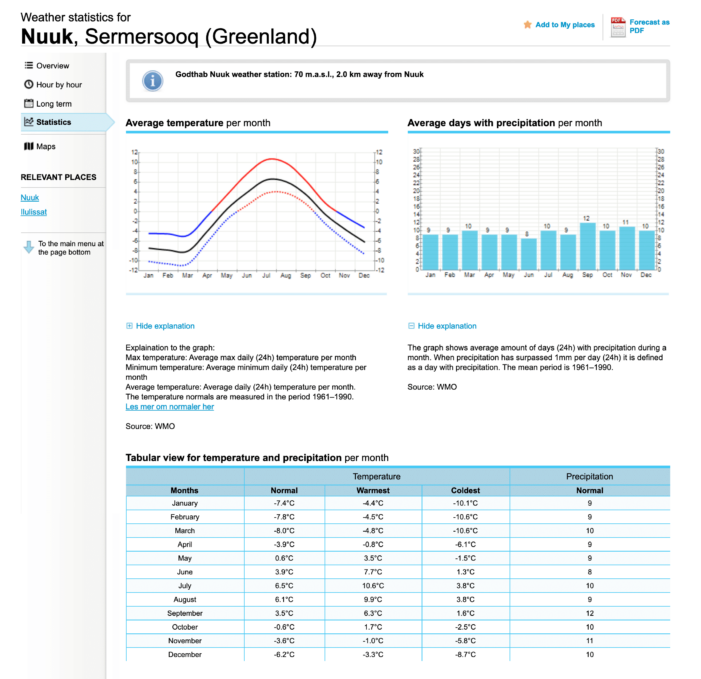Click the clock icon for Hour by hour
Screen dimensions: 701x679
click(27, 85)
